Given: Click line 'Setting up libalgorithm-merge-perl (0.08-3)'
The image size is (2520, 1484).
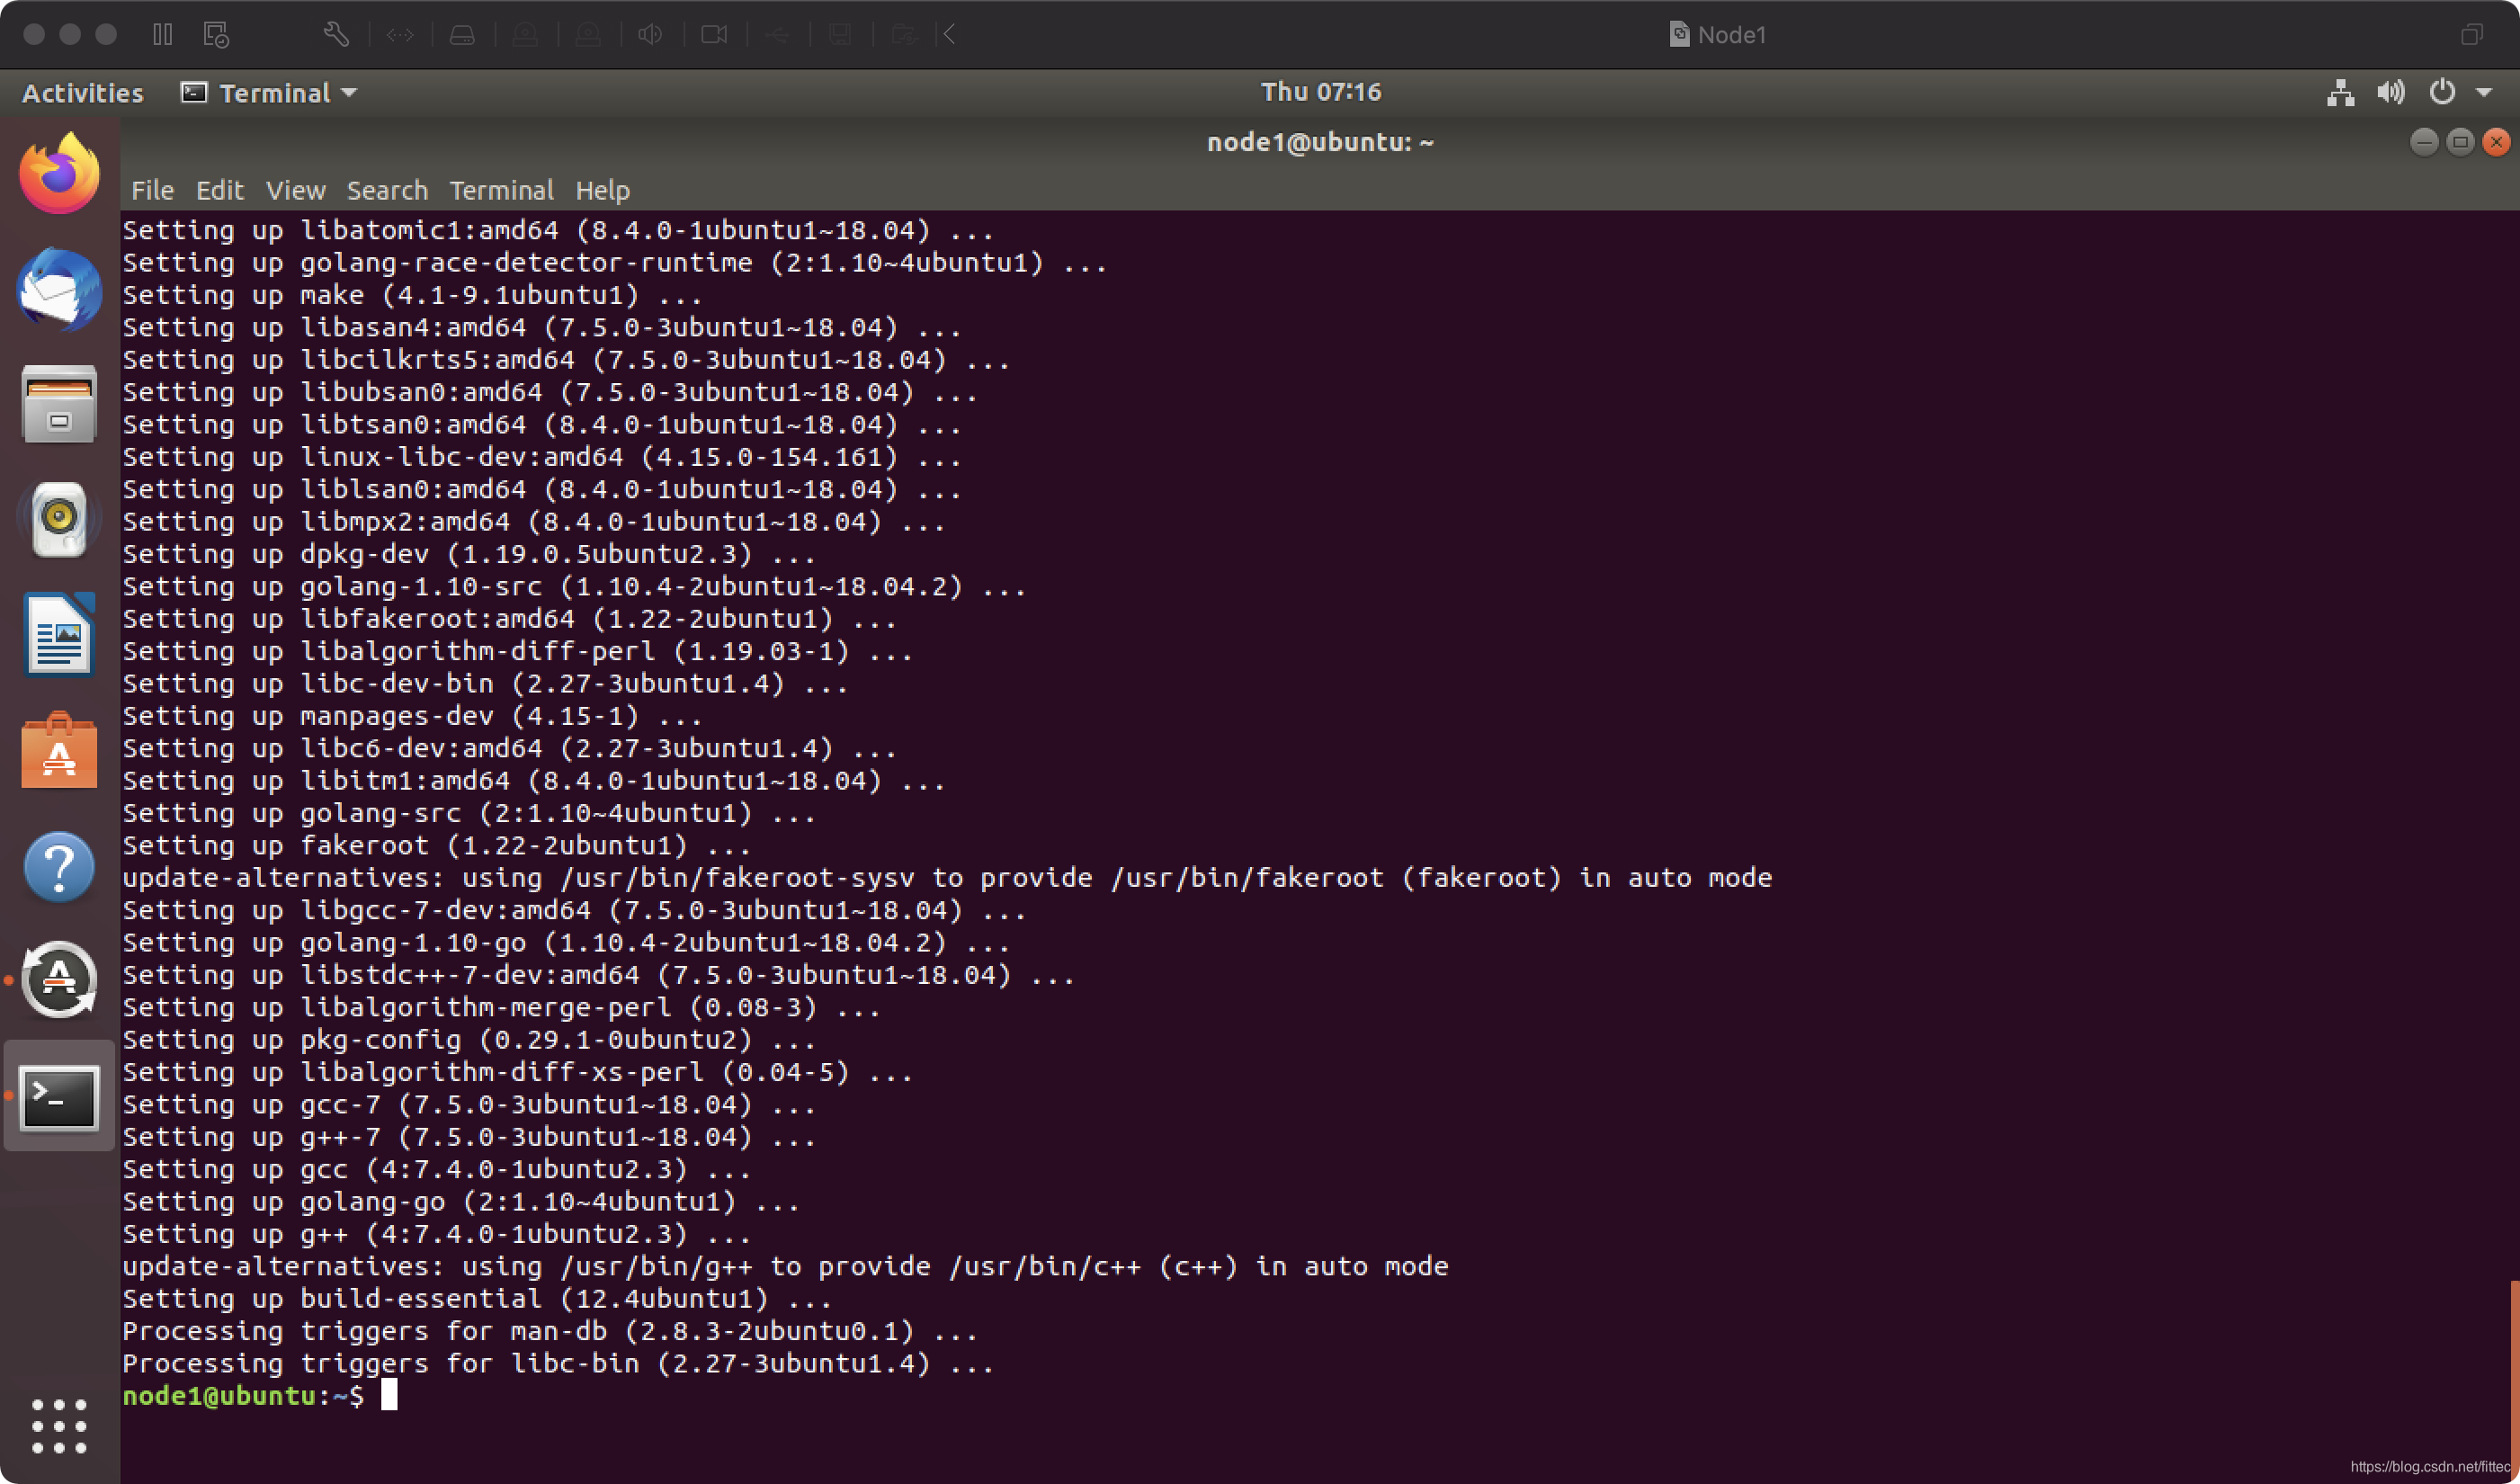Looking at the screenshot, I should [x=501, y=1007].
